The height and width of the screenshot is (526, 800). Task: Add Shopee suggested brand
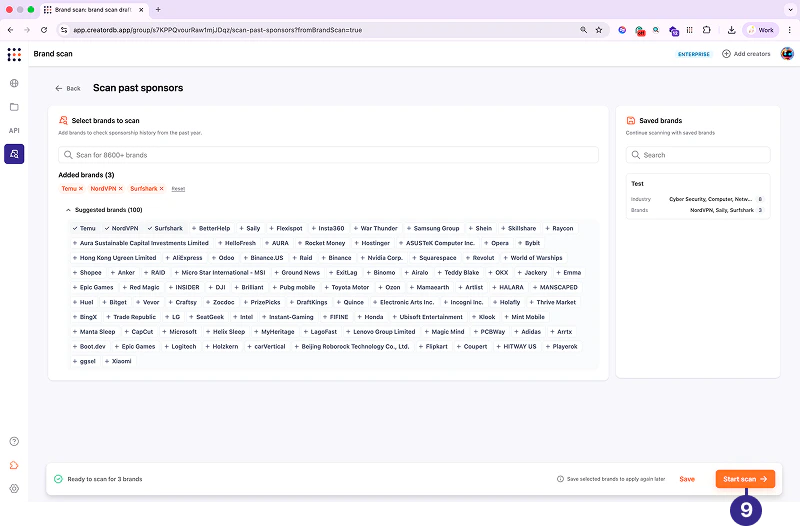[x=87, y=272]
